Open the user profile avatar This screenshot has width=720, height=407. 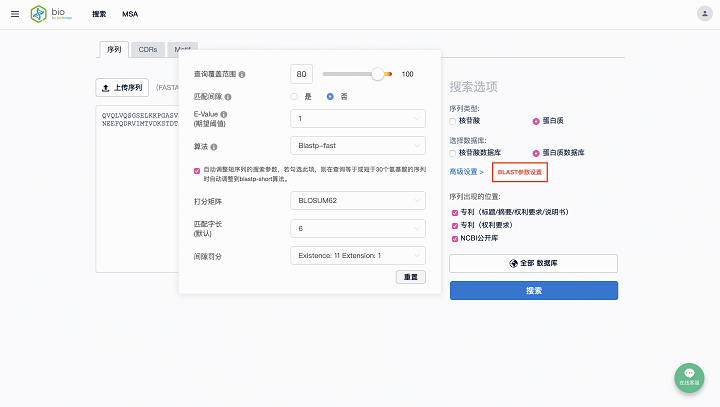point(703,14)
